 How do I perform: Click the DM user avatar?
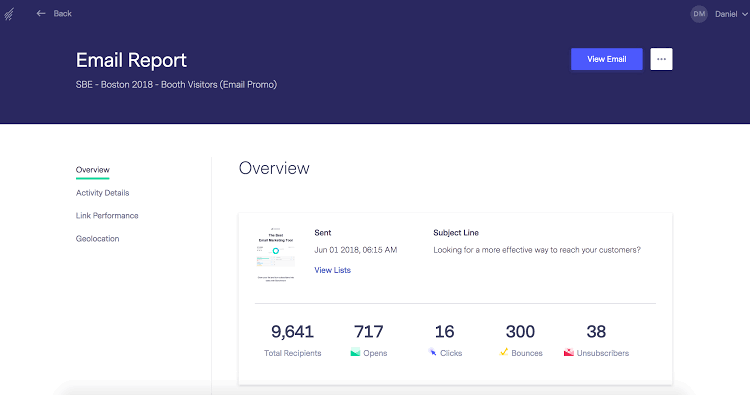699,14
